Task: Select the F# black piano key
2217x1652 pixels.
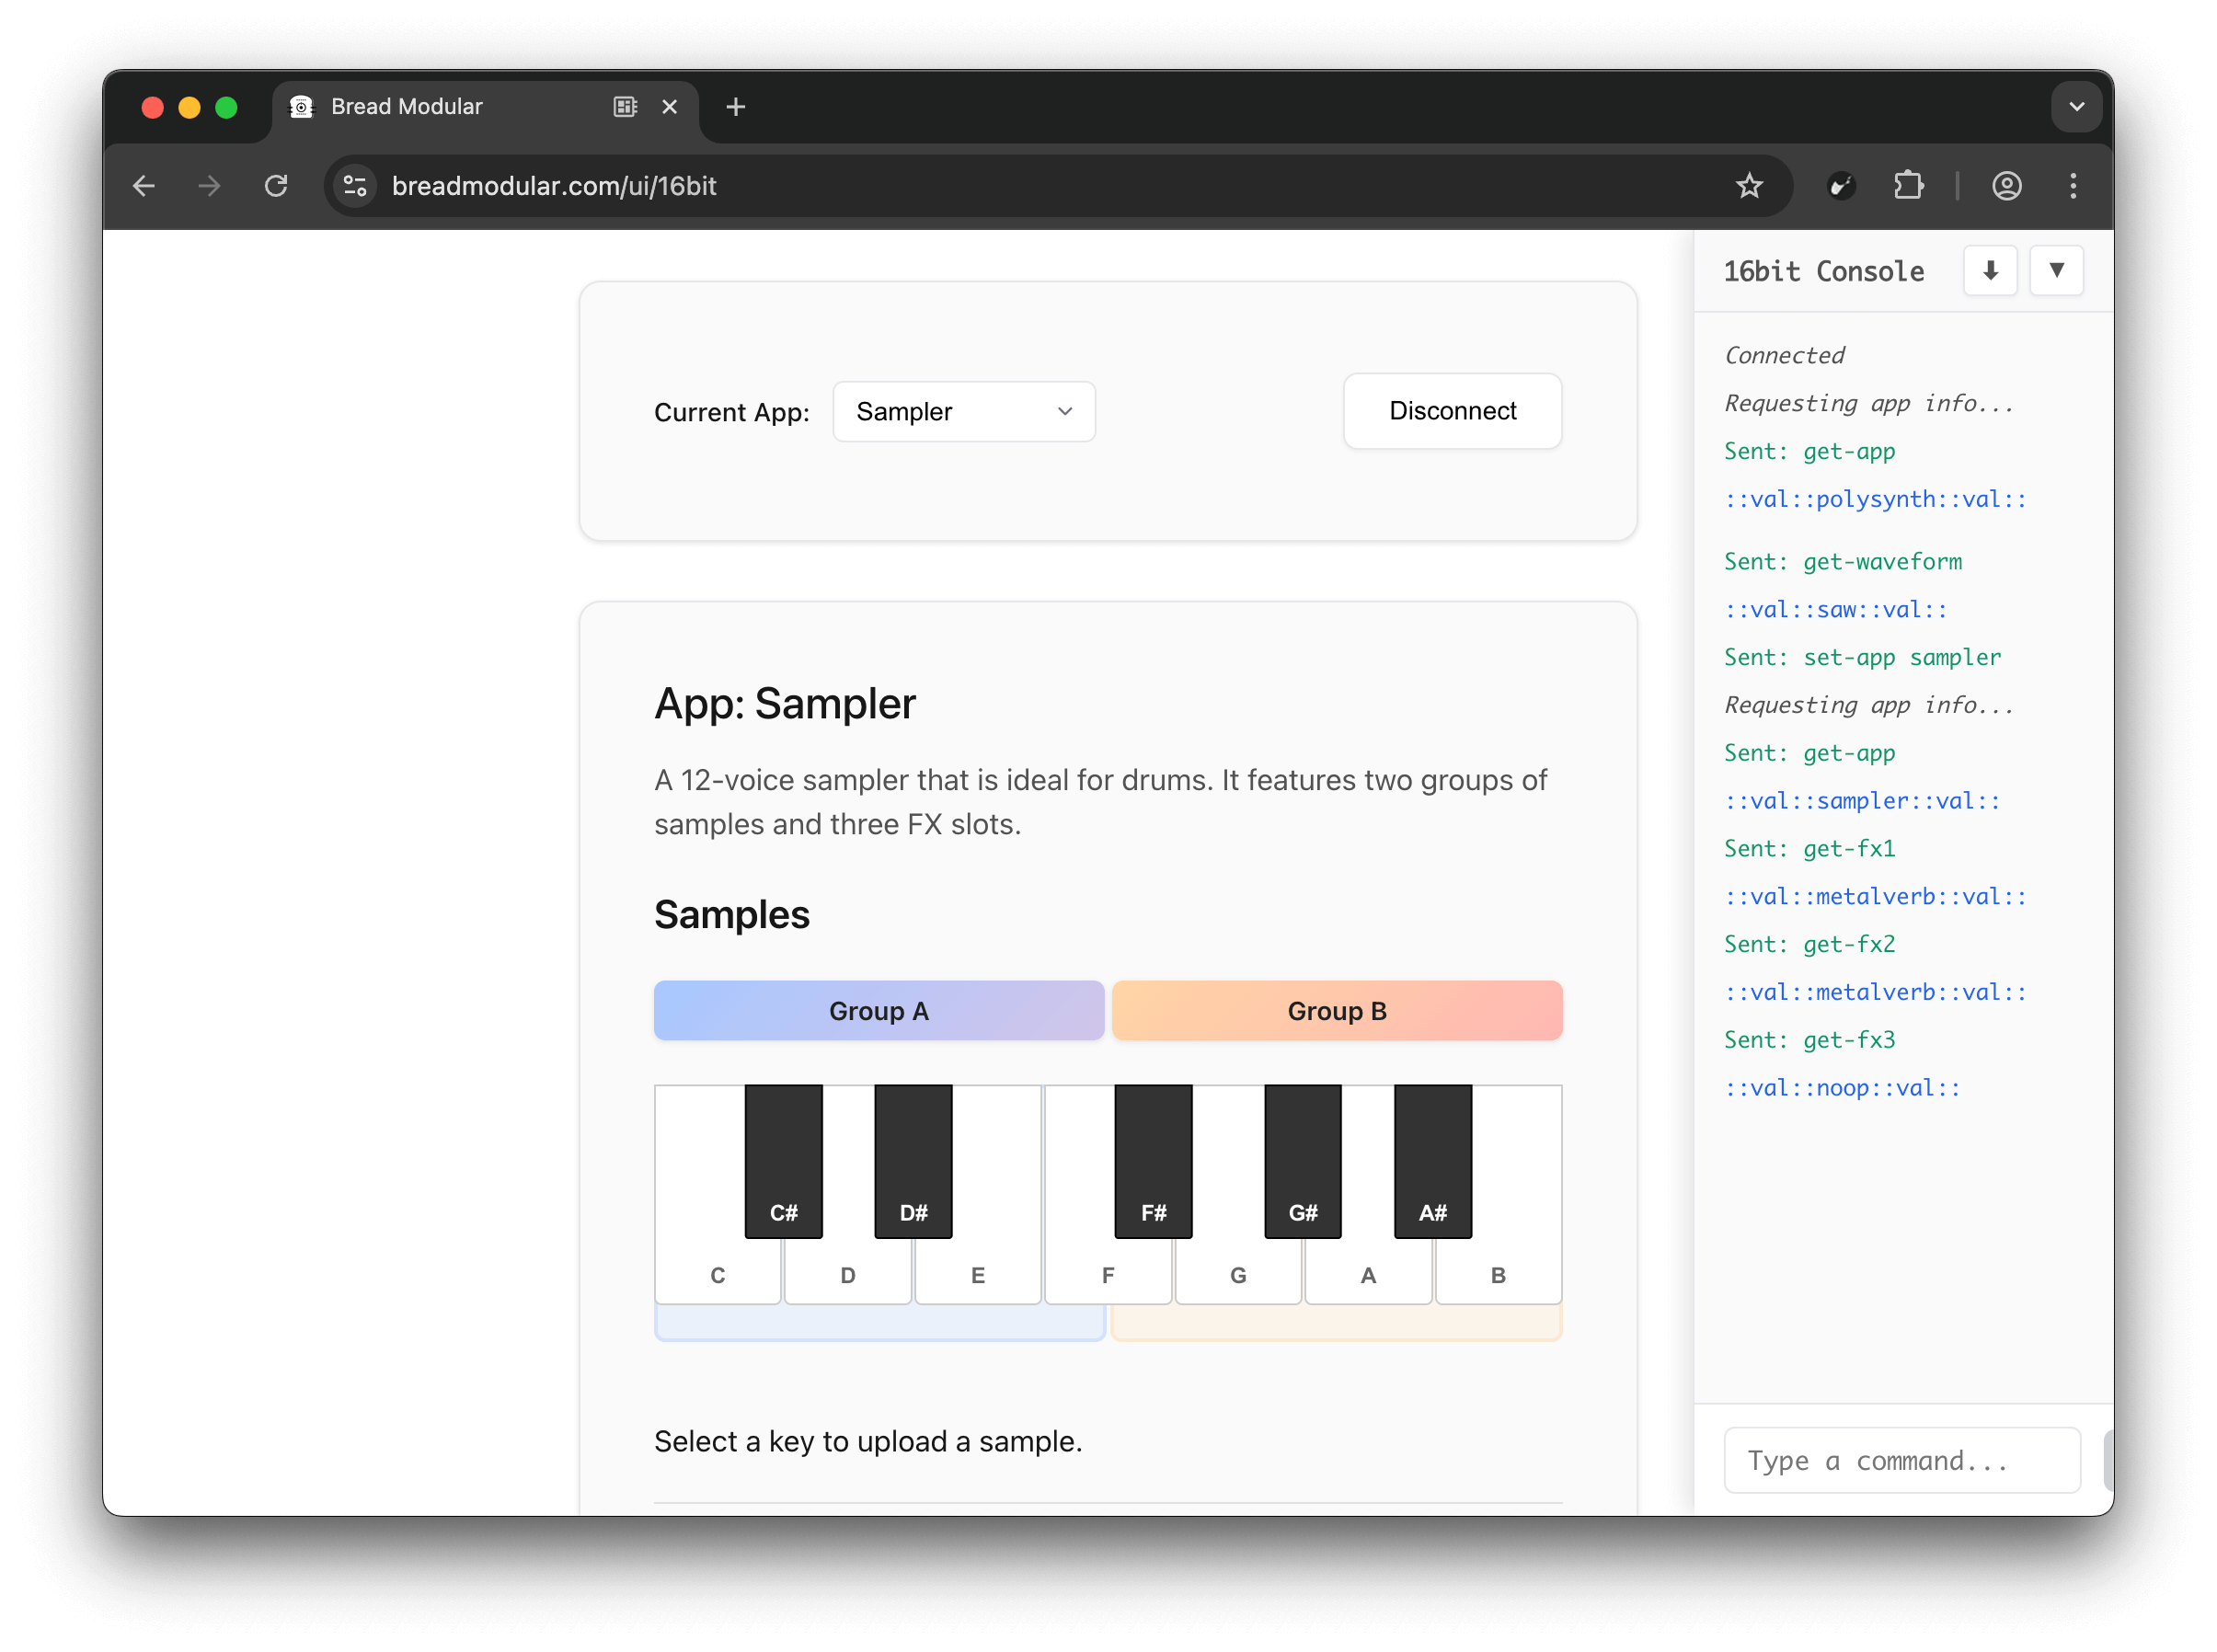Action: (1153, 1160)
